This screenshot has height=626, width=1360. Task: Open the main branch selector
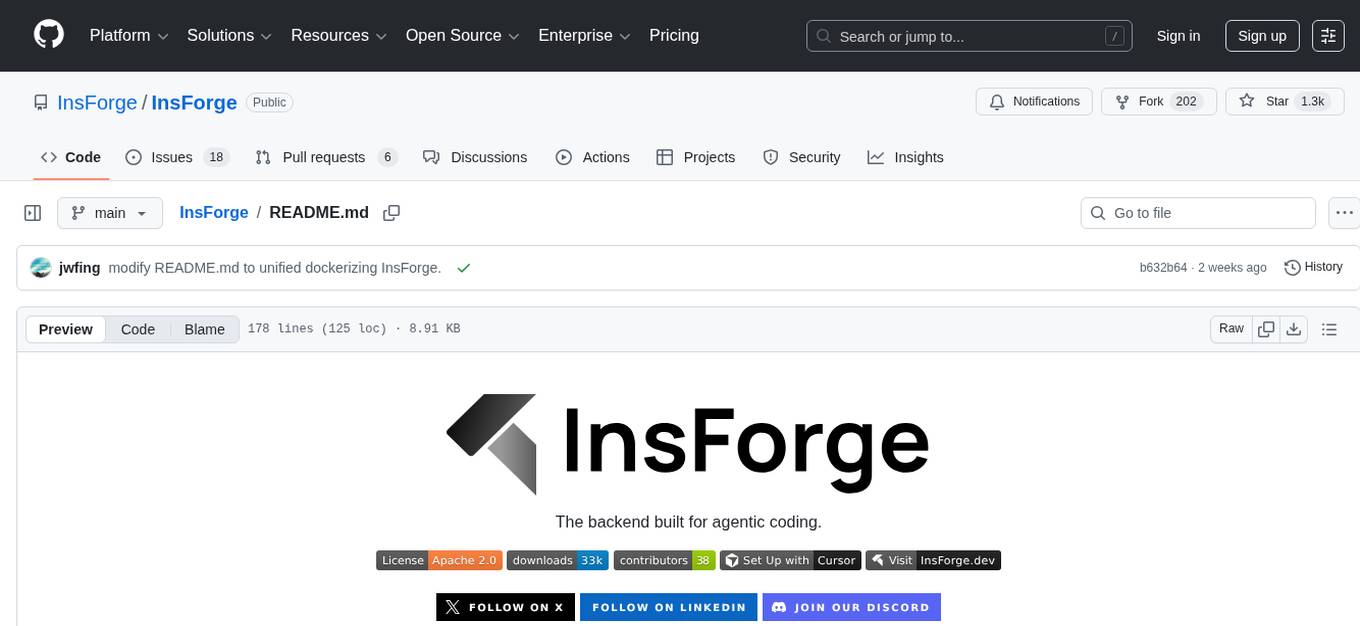pyautogui.click(x=110, y=212)
